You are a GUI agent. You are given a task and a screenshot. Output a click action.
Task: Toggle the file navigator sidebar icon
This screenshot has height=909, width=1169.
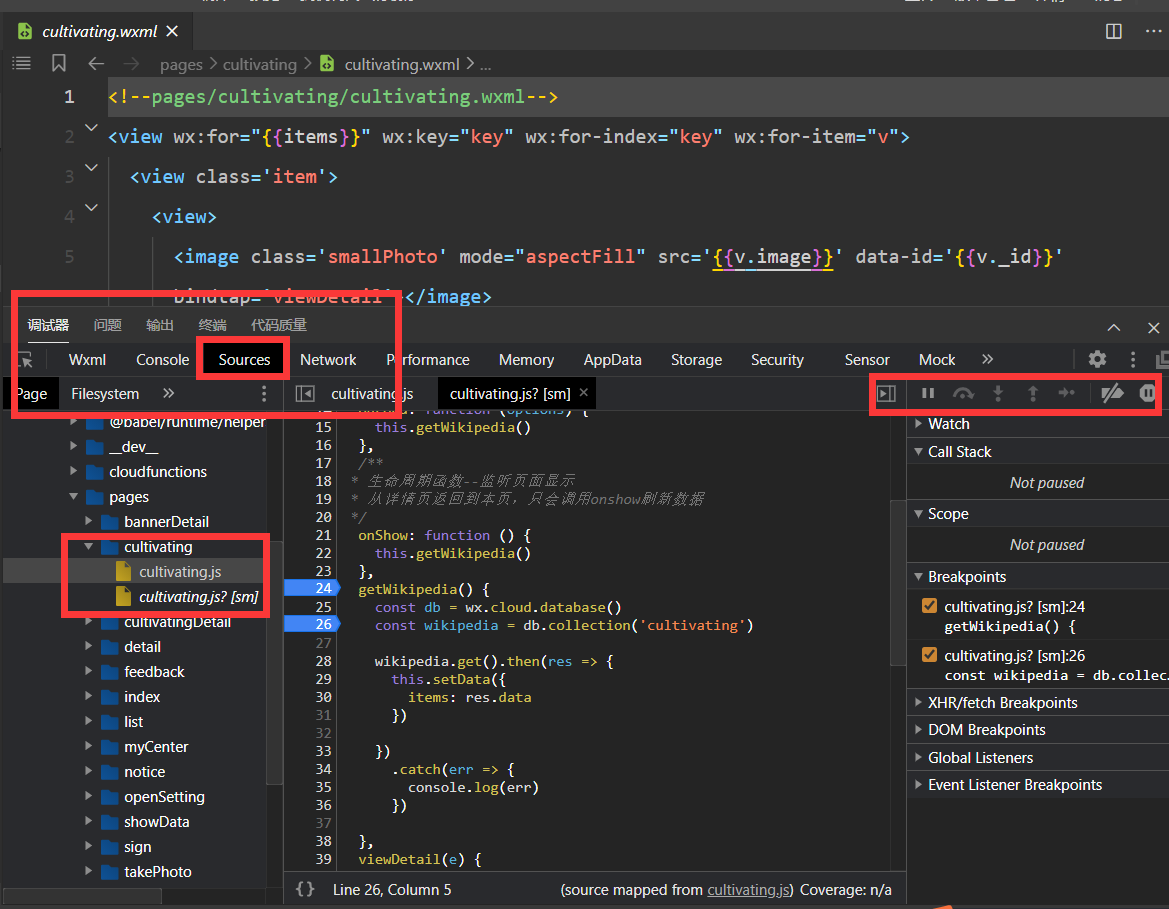(x=305, y=394)
